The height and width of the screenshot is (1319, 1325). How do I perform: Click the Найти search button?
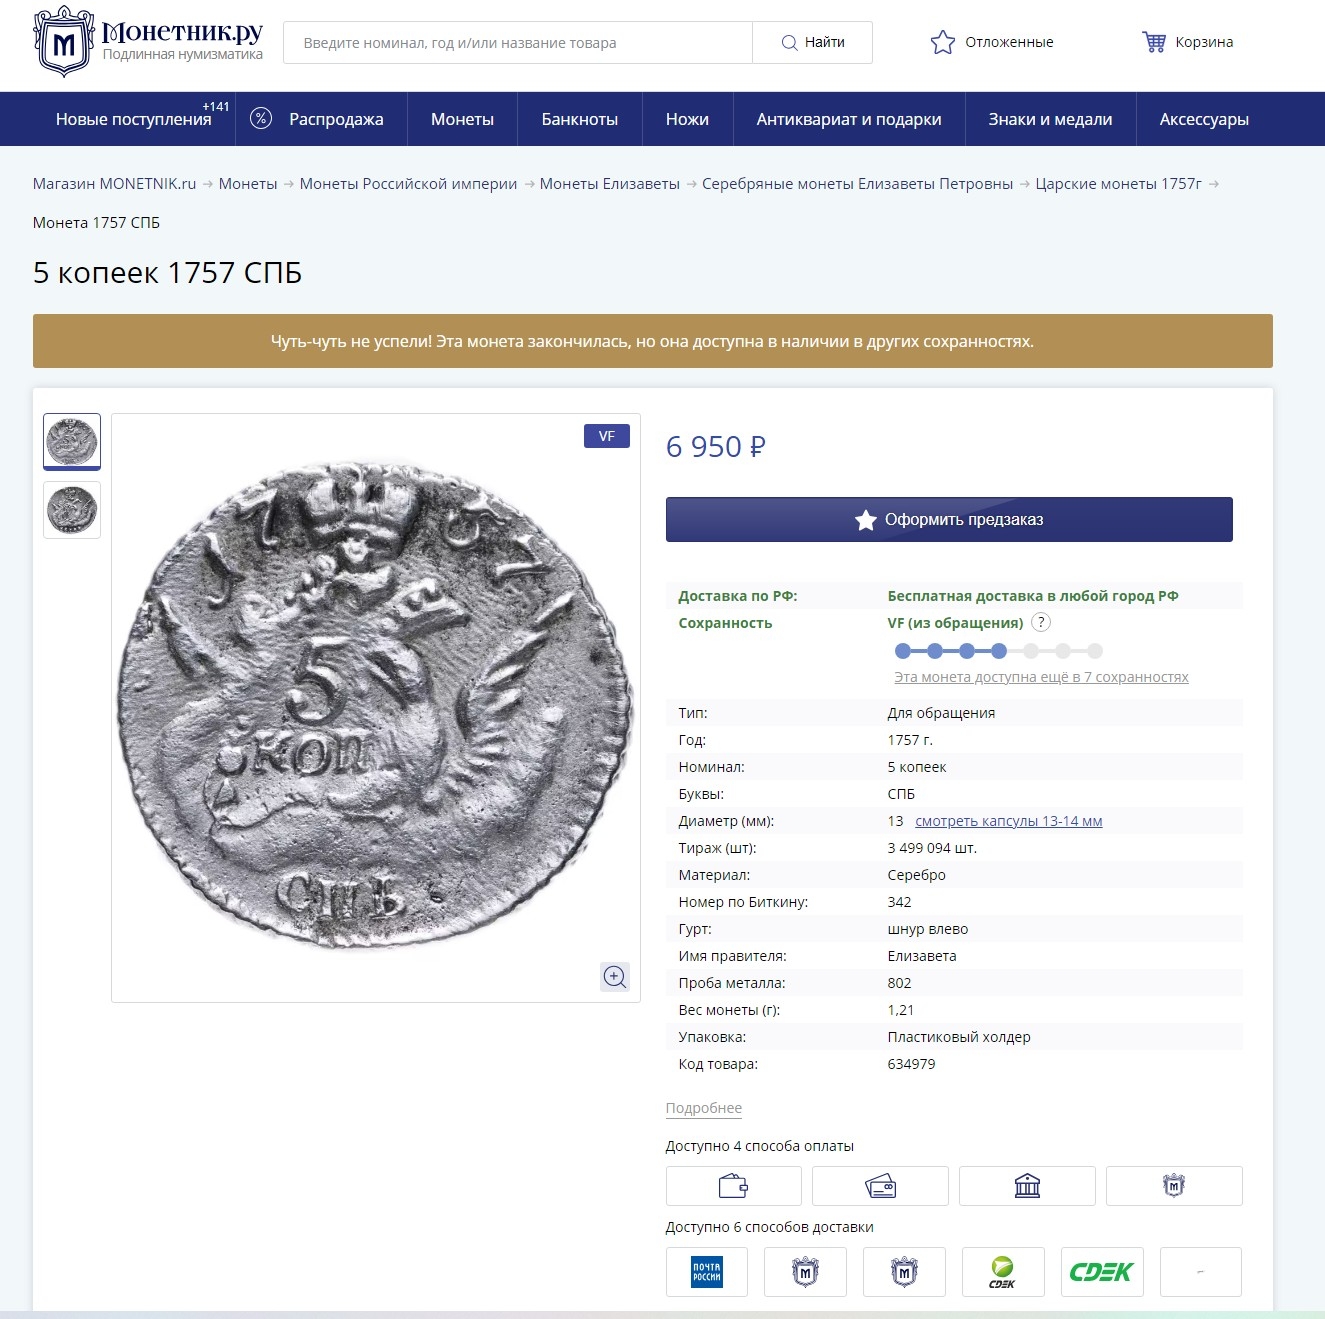coord(812,42)
